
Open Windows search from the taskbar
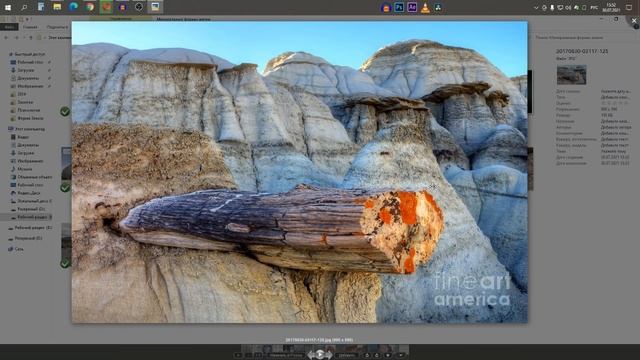point(24,7)
